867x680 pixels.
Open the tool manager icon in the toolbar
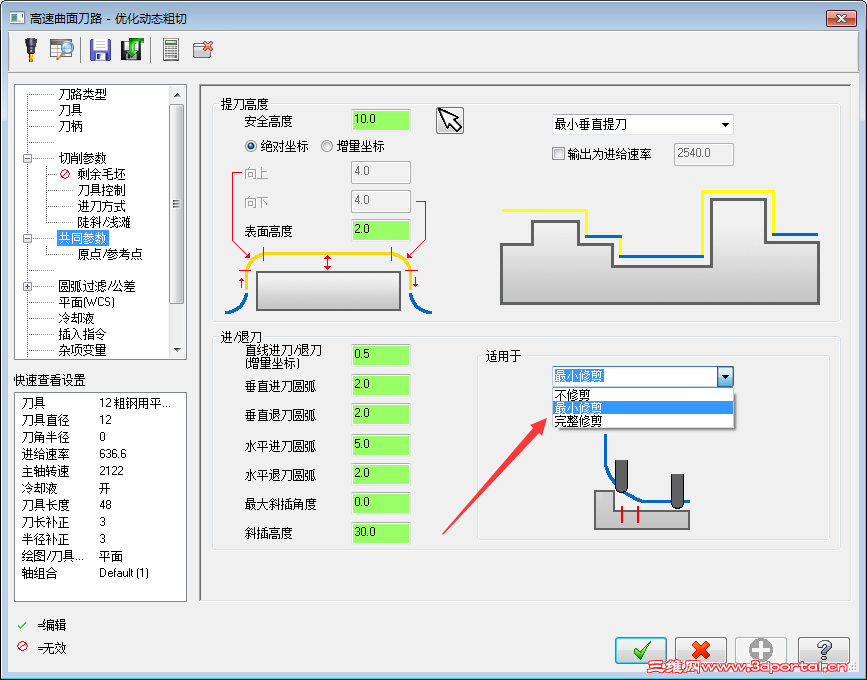click(x=31, y=49)
